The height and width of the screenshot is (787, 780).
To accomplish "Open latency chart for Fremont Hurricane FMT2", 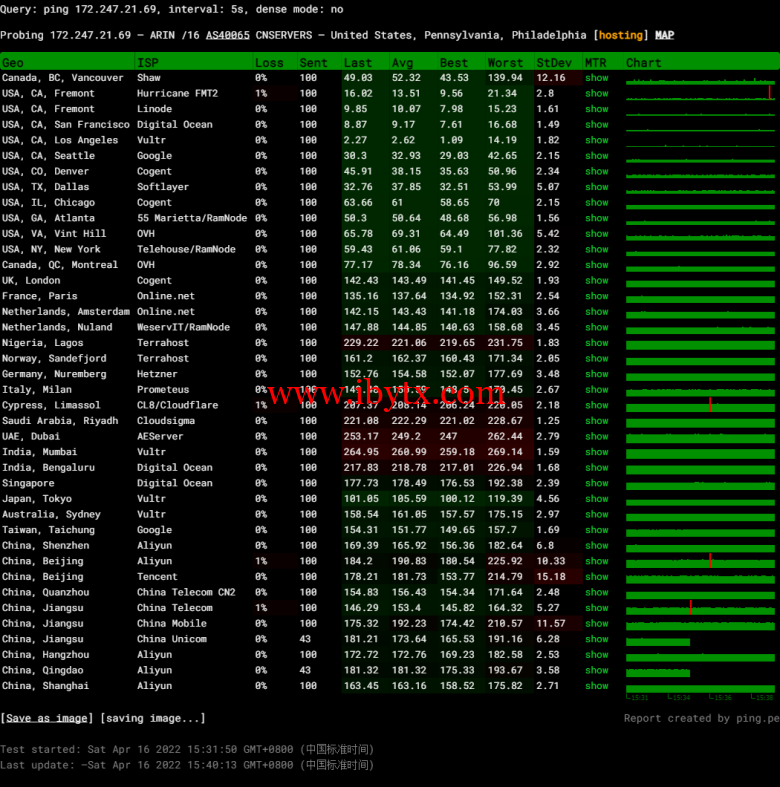I will tap(700, 94).
